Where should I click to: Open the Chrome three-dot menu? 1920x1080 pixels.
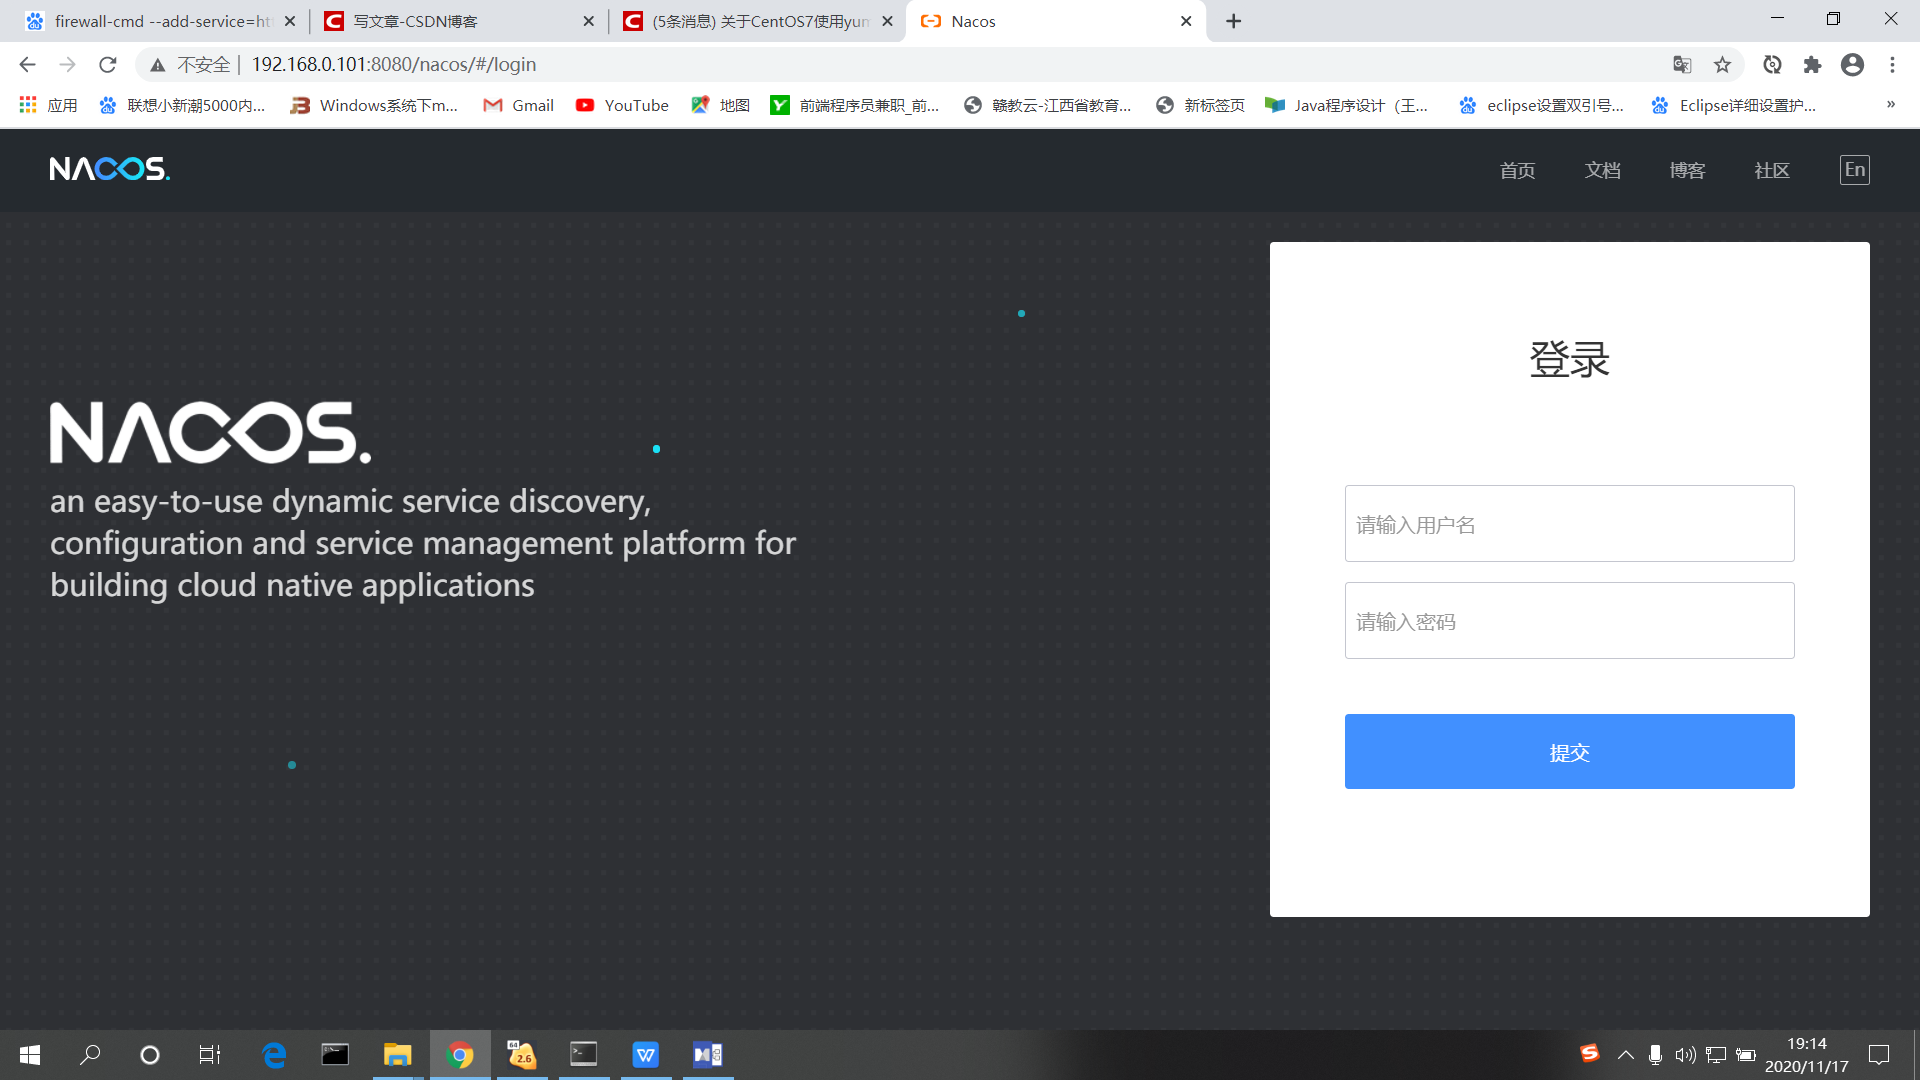point(1892,65)
